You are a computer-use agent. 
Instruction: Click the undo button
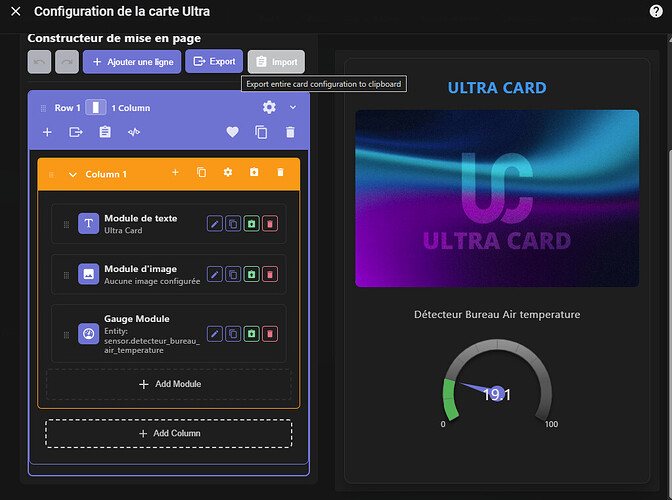tap(39, 62)
